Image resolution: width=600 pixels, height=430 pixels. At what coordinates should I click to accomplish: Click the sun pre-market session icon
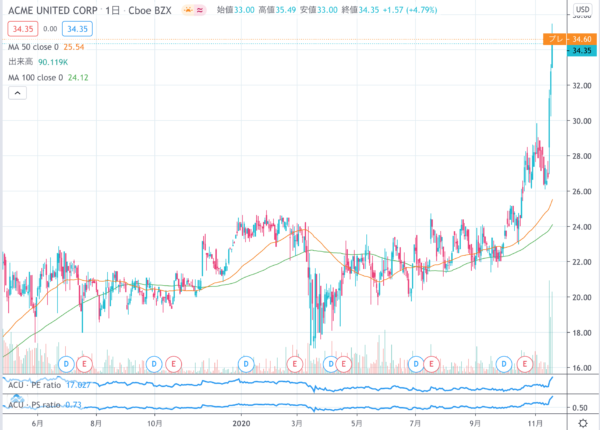pos(188,10)
